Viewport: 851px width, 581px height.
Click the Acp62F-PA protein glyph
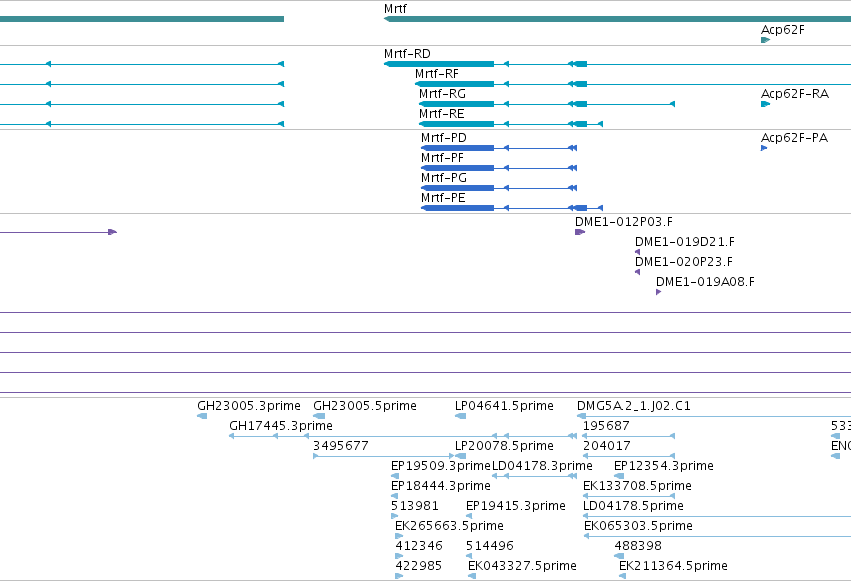point(764,148)
